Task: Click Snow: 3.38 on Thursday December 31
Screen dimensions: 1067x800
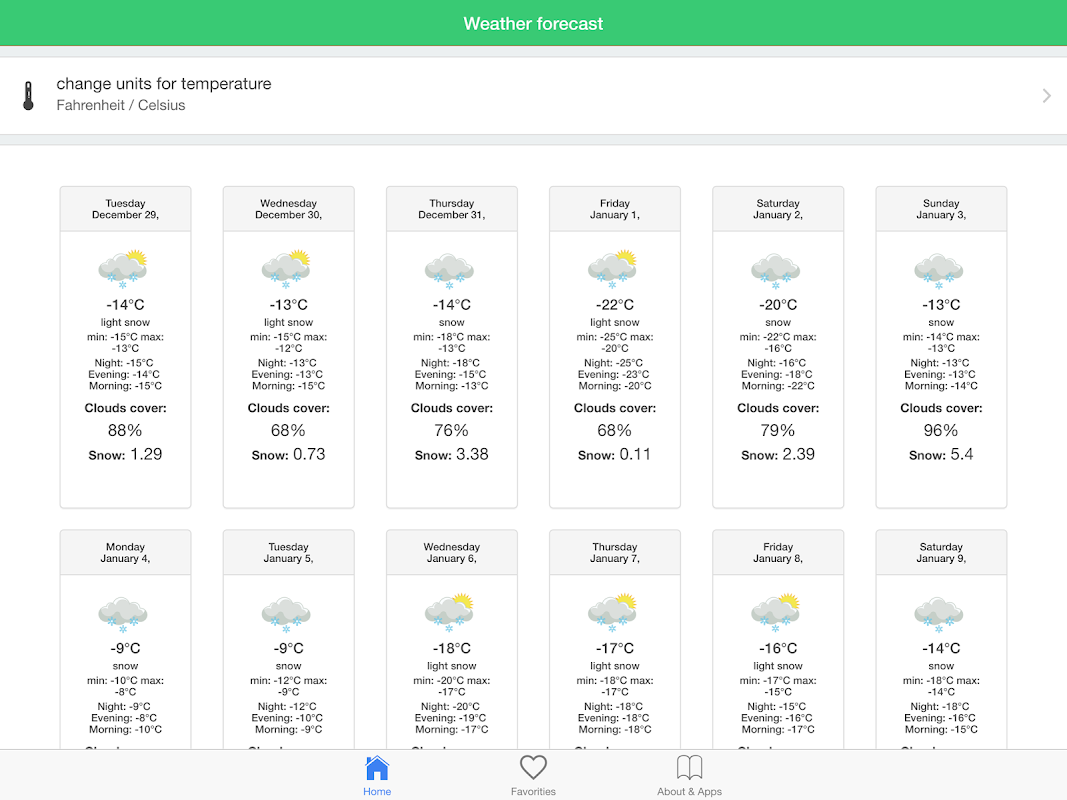Action: [x=452, y=454]
